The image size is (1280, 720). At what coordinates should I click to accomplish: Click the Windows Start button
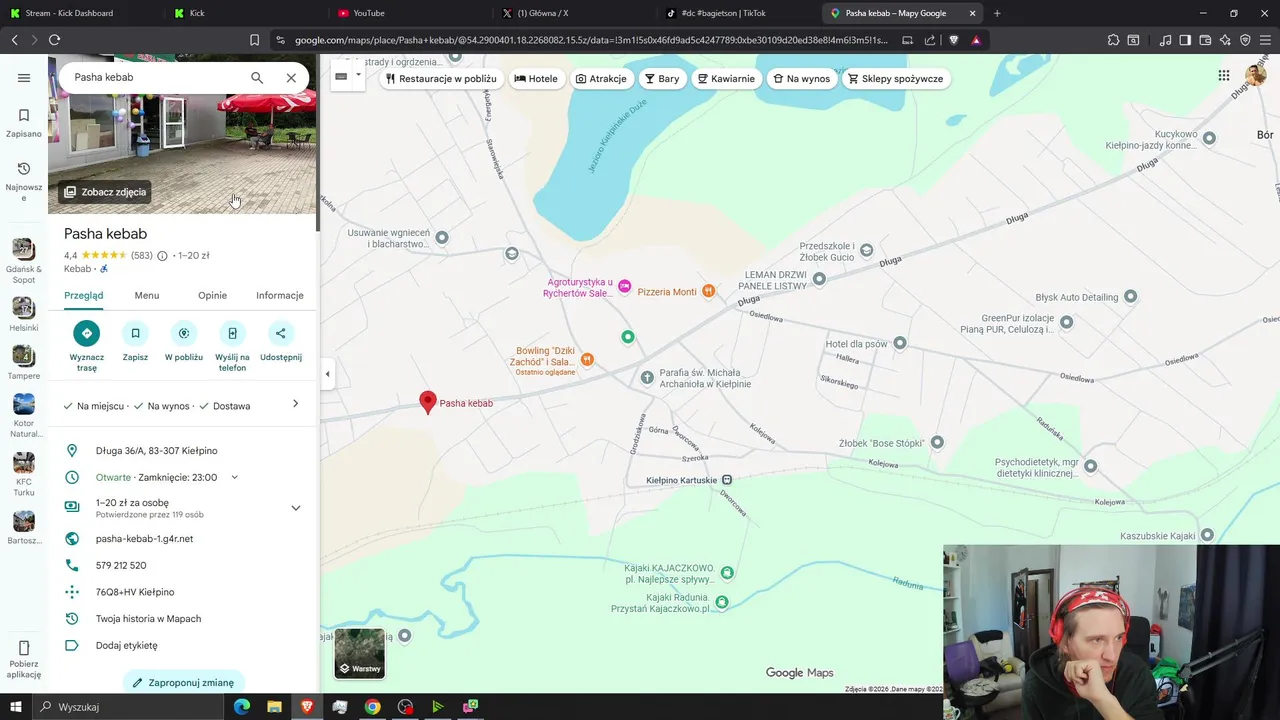(16, 707)
